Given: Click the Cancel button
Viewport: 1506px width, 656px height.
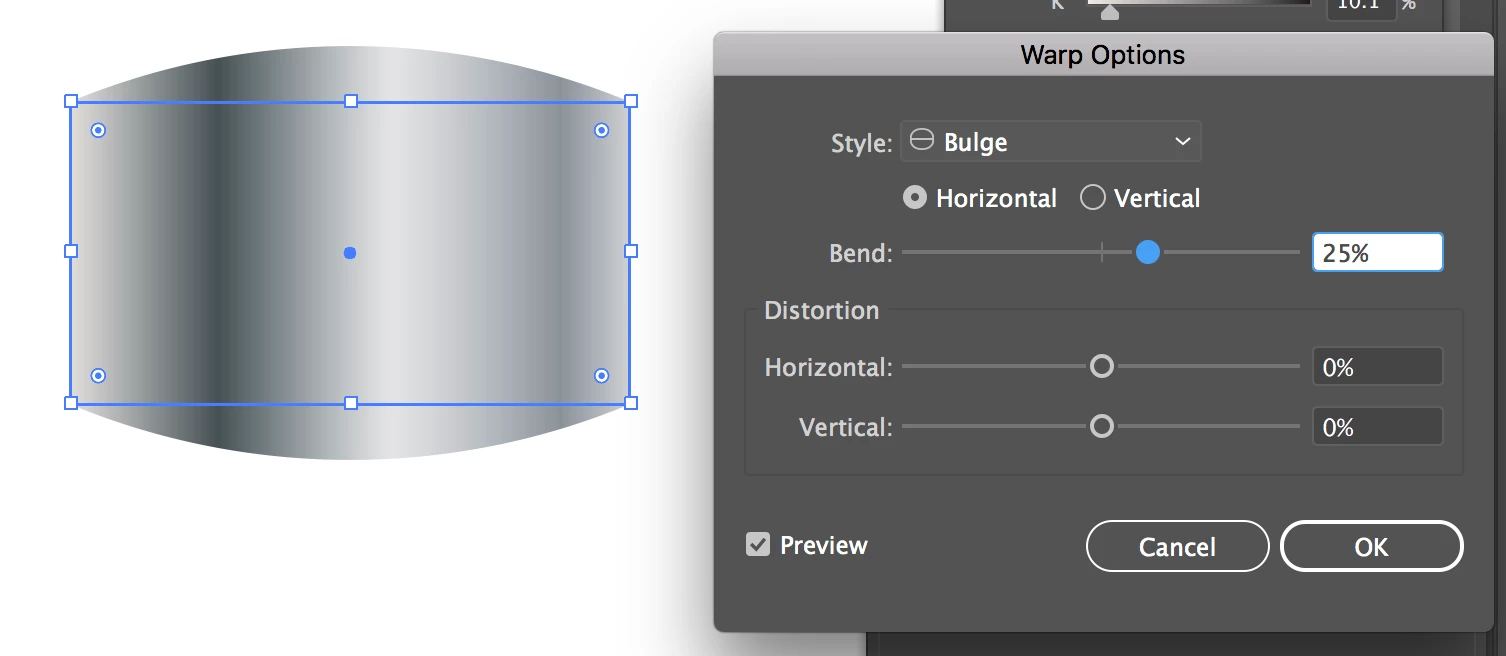Looking at the screenshot, I should click(1177, 546).
